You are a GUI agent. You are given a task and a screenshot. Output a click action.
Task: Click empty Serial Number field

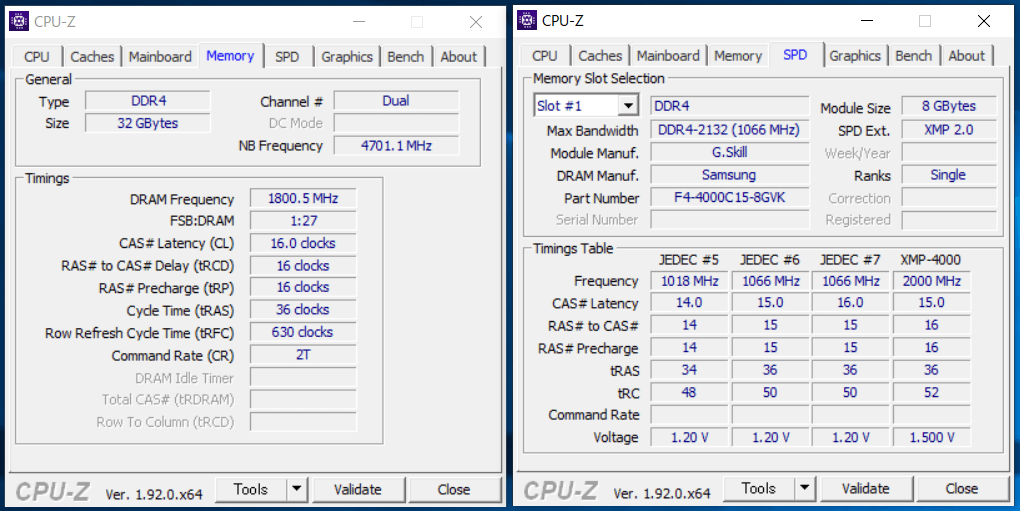point(730,220)
